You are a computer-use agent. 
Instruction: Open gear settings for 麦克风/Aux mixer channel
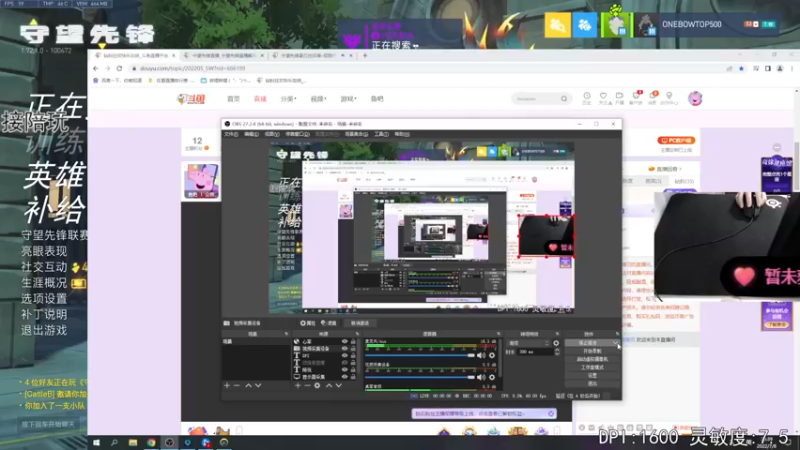coord(492,355)
